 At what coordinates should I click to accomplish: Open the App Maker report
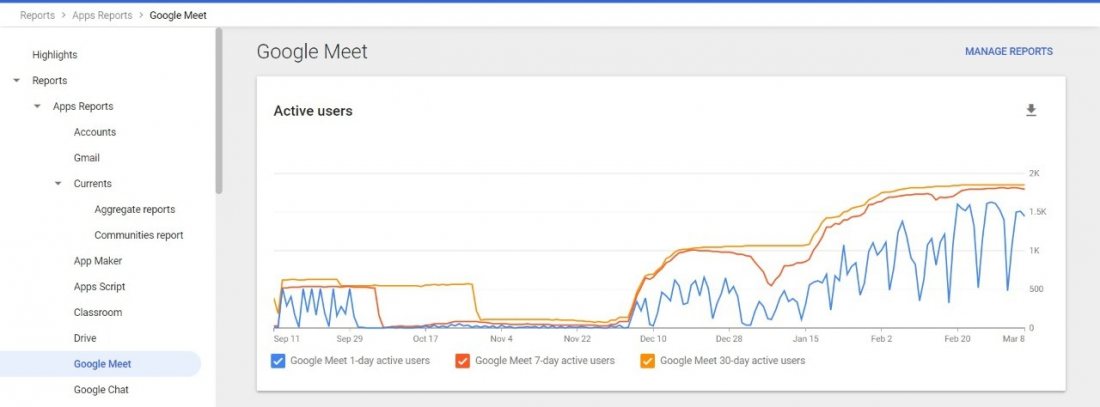coord(98,261)
